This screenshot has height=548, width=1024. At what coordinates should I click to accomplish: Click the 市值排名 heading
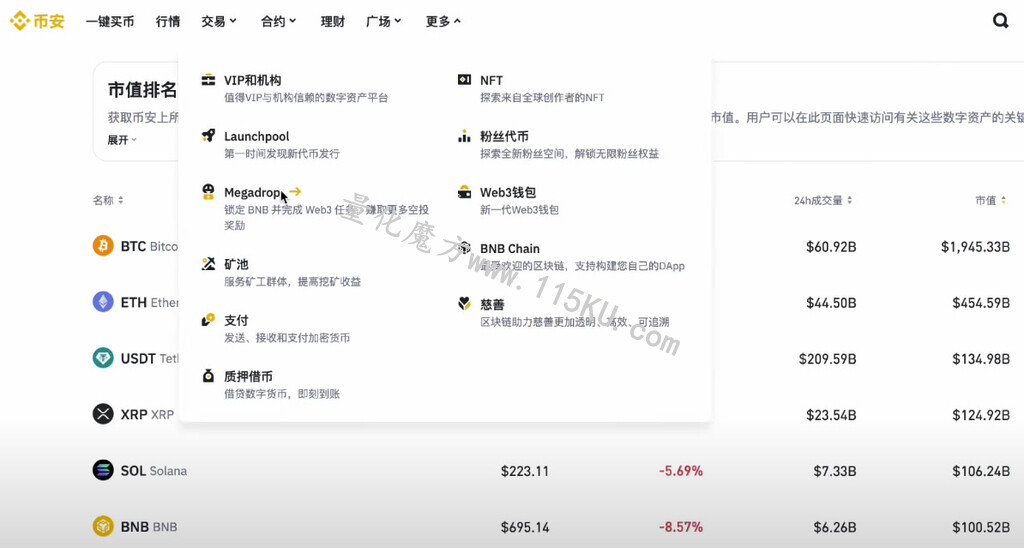pos(142,89)
